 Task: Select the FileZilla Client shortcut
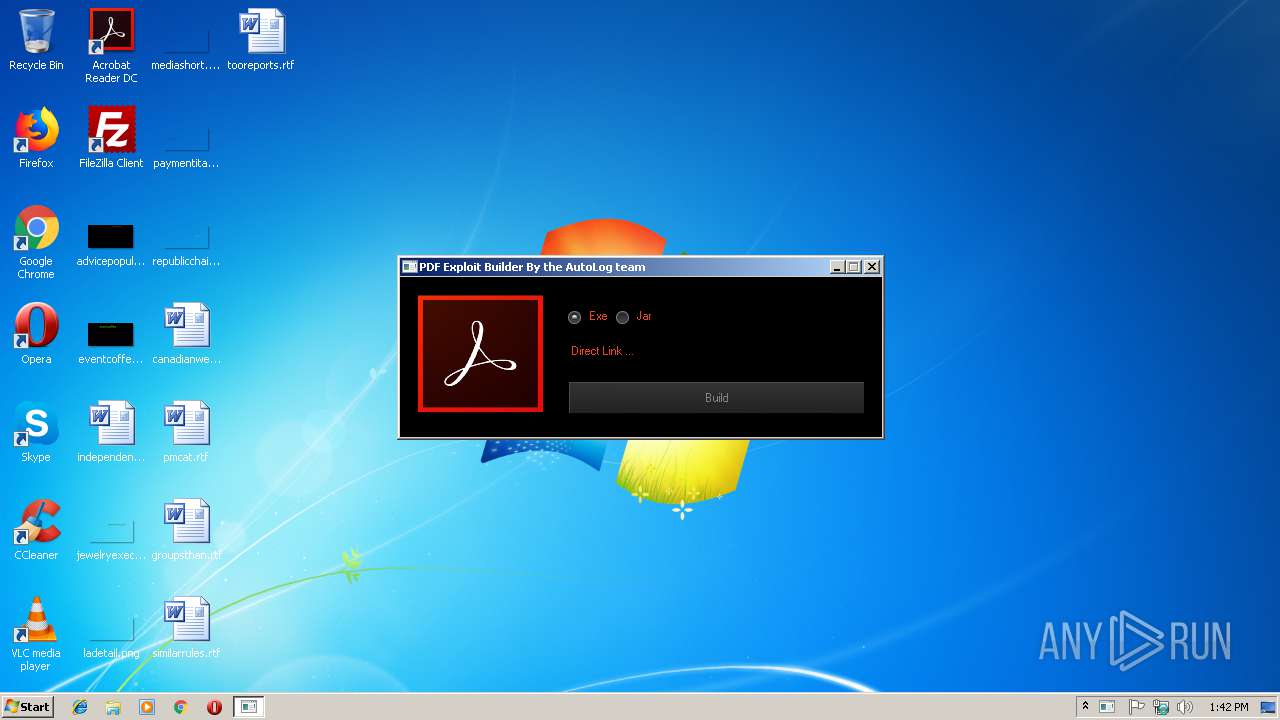tap(111, 138)
